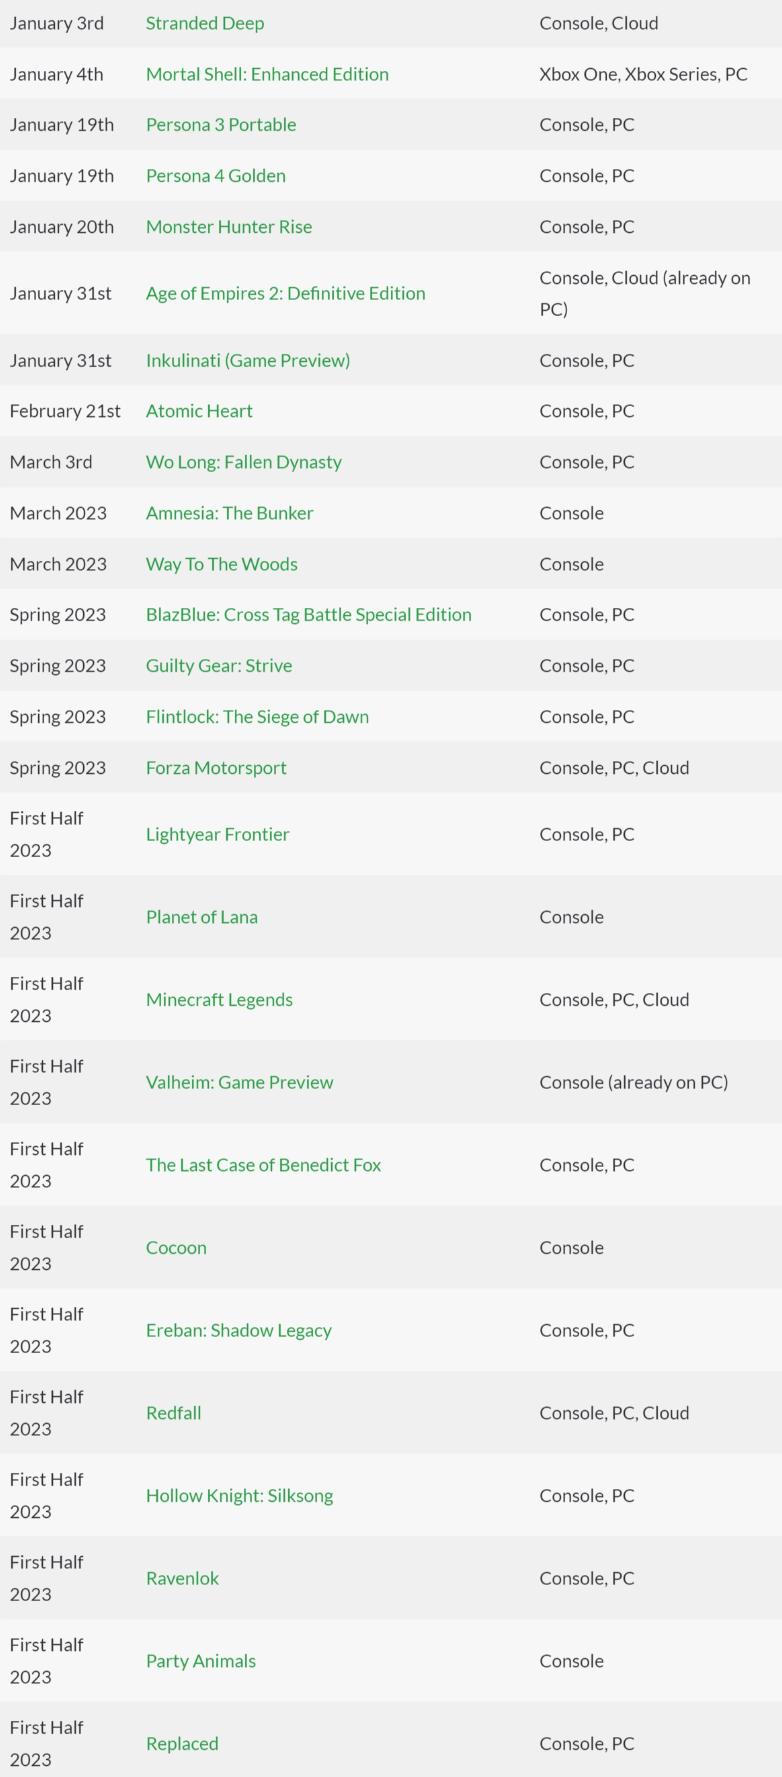This screenshot has width=782, height=1777.
Task: Open the Monster Hunter Rise link
Action: [x=229, y=227]
